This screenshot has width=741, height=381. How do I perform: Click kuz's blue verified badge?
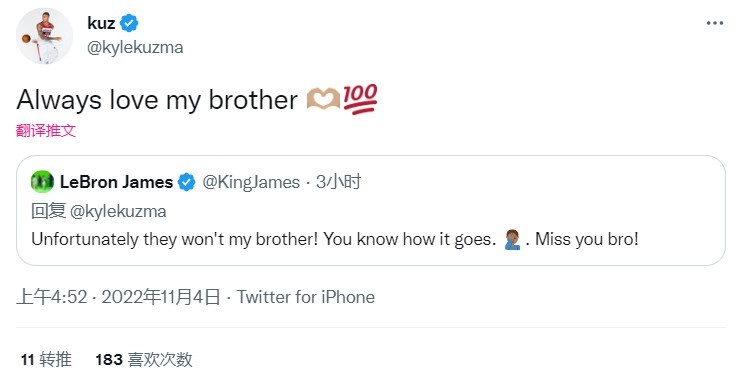pos(129,23)
